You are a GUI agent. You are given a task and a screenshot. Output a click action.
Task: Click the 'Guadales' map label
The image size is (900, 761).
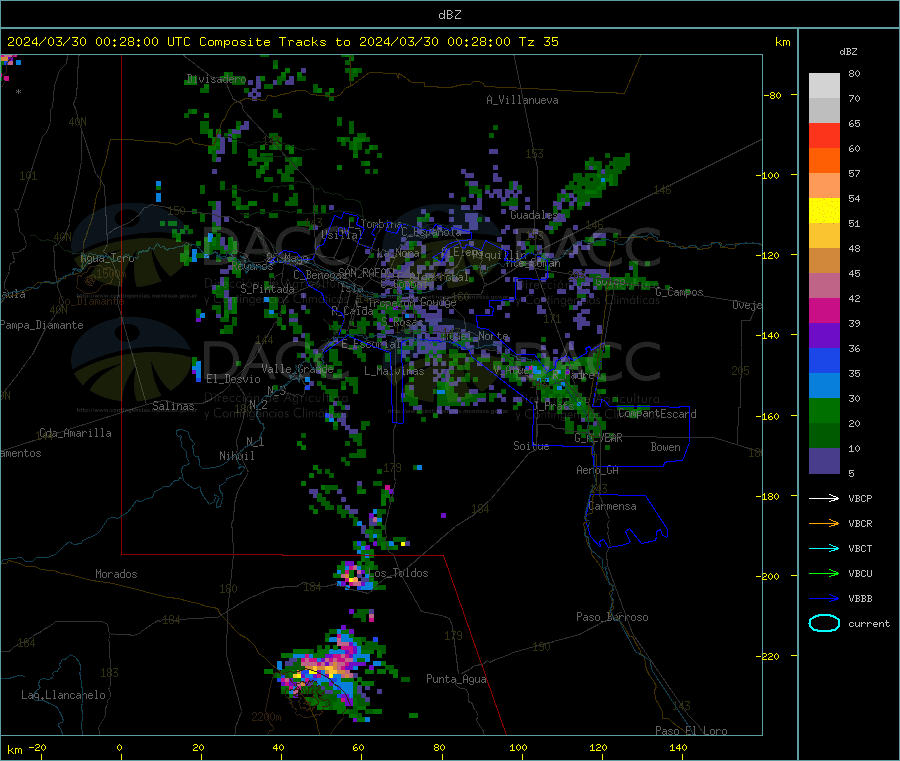[x=534, y=215]
